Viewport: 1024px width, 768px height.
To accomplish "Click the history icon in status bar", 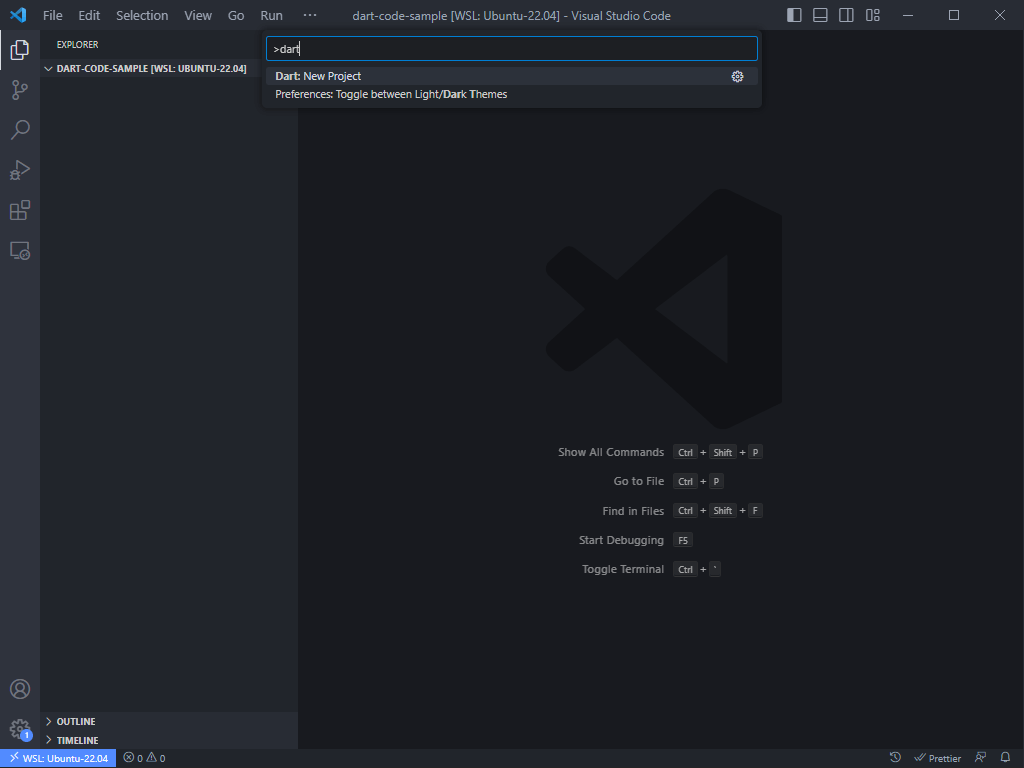I will pyautogui.click(x=895, y=758).
